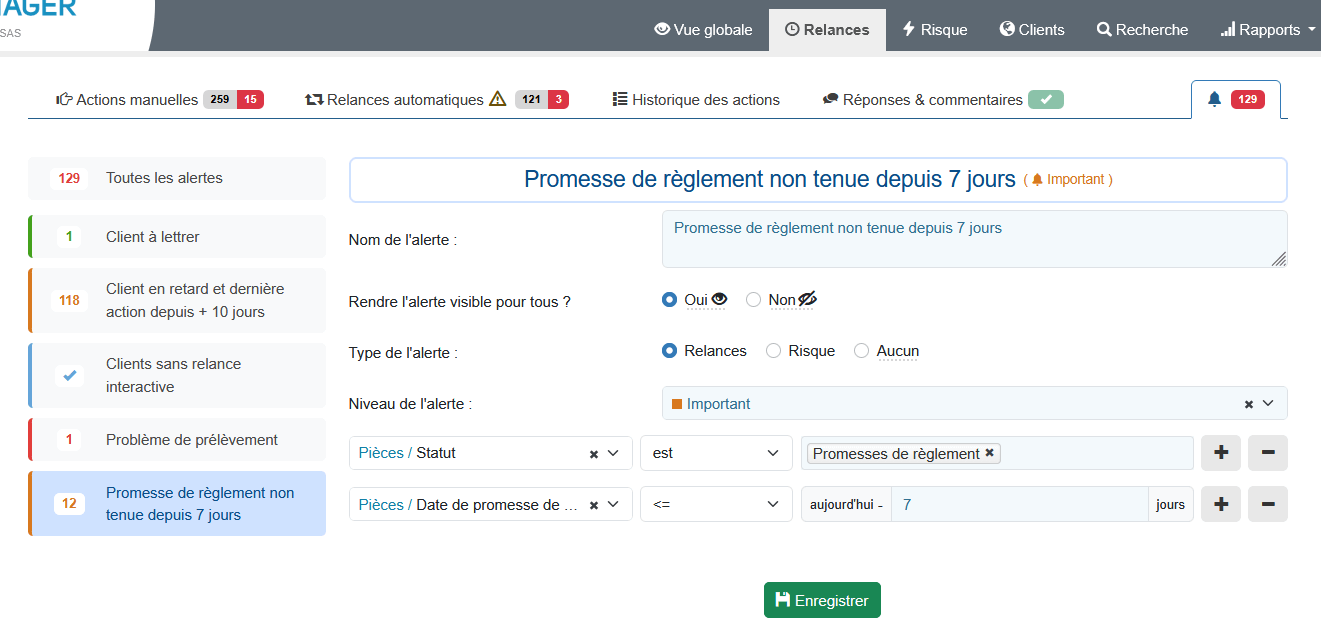Click the Enregistrer button
1321x626 pixels.
[822, 600]
